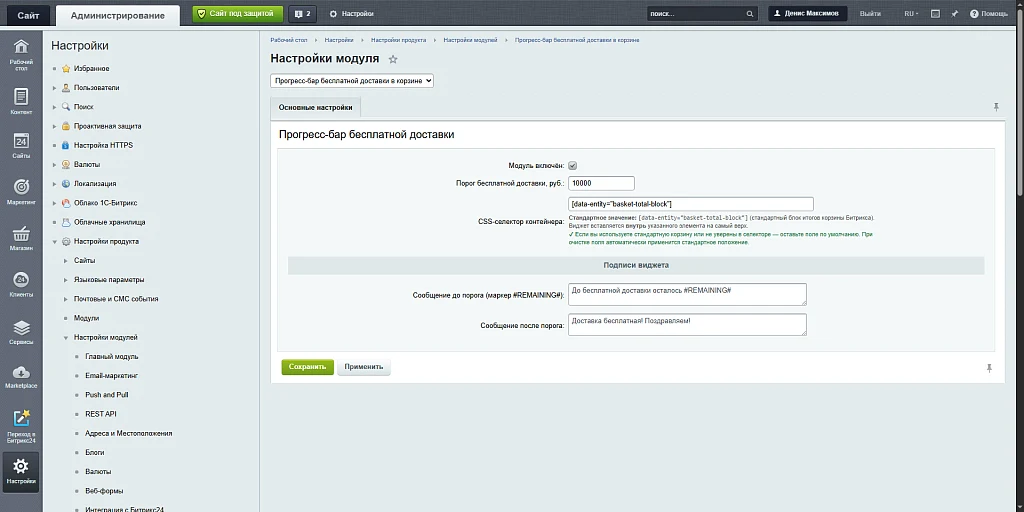Click the top search field

[x=696, y=14]
